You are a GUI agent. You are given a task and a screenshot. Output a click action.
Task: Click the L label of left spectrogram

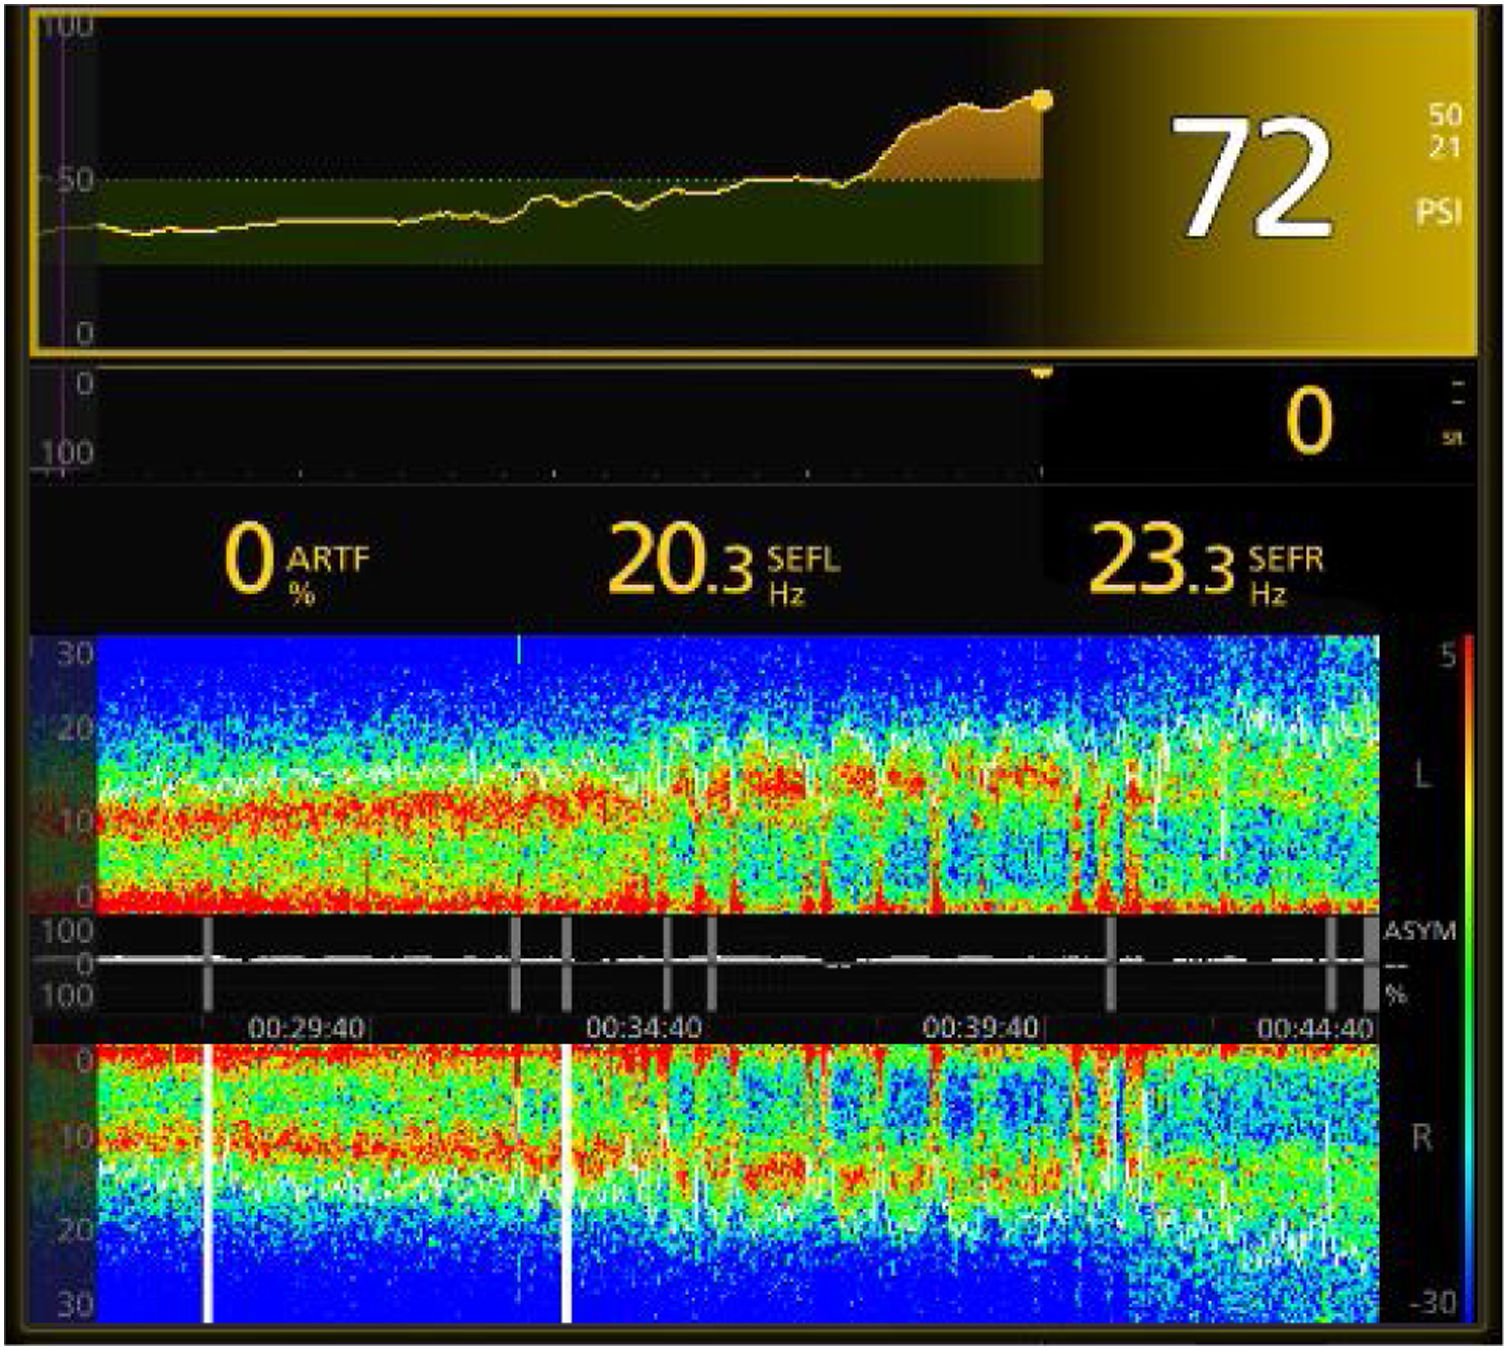tap(1421, 774)
